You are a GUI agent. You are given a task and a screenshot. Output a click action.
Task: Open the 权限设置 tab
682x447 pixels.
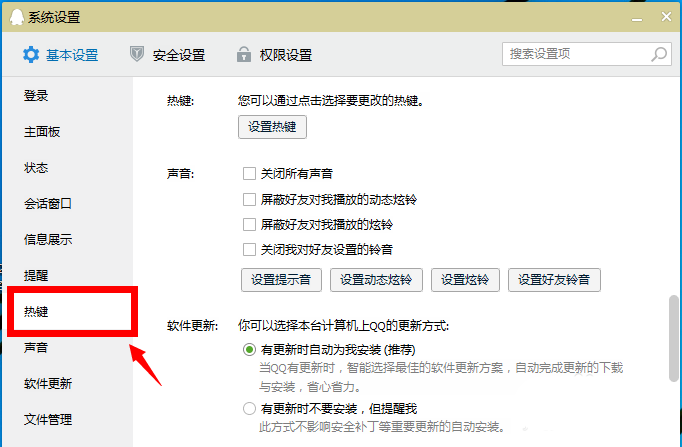(274, 55)
